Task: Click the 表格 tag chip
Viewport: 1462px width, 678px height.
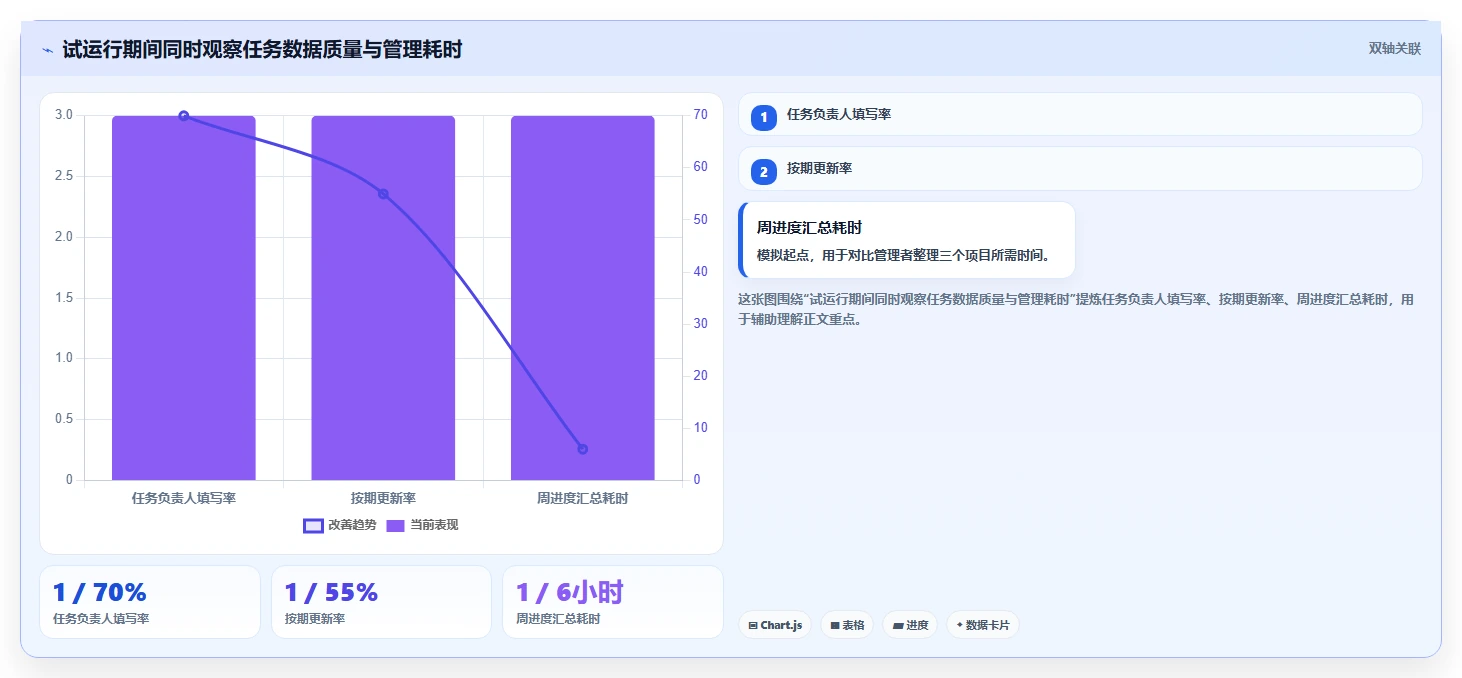Action: click(847, 625)
